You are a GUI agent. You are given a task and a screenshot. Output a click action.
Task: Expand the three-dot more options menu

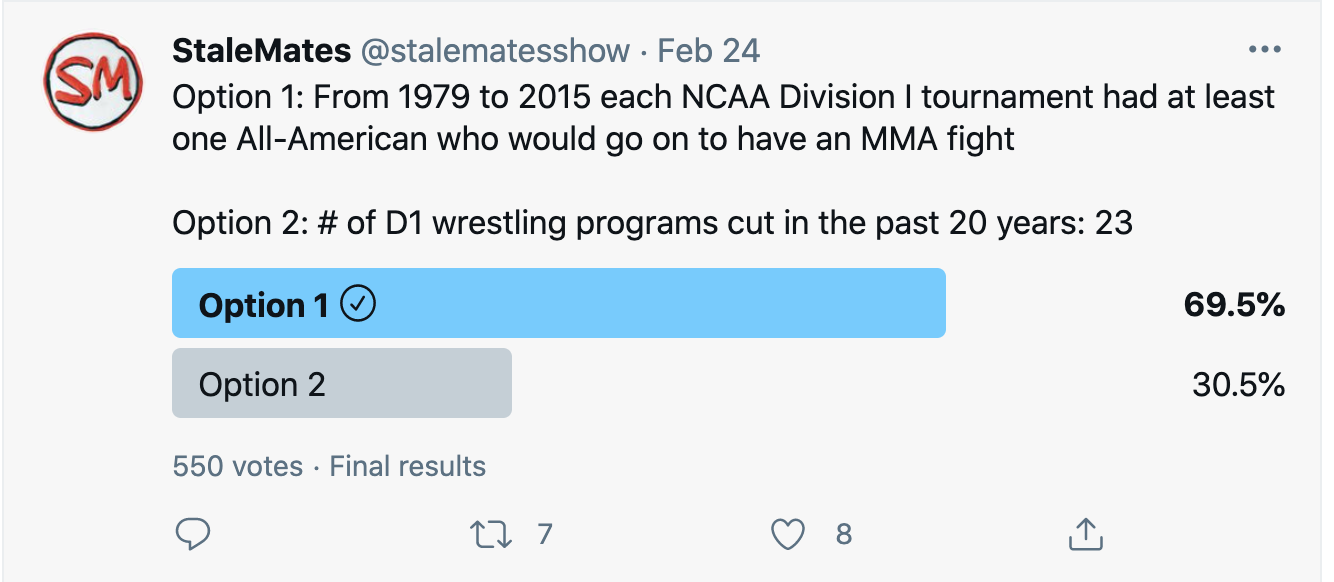[1265, 50]
